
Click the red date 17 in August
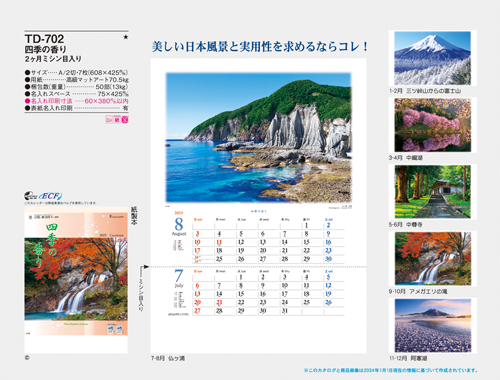tap(197, 251)
